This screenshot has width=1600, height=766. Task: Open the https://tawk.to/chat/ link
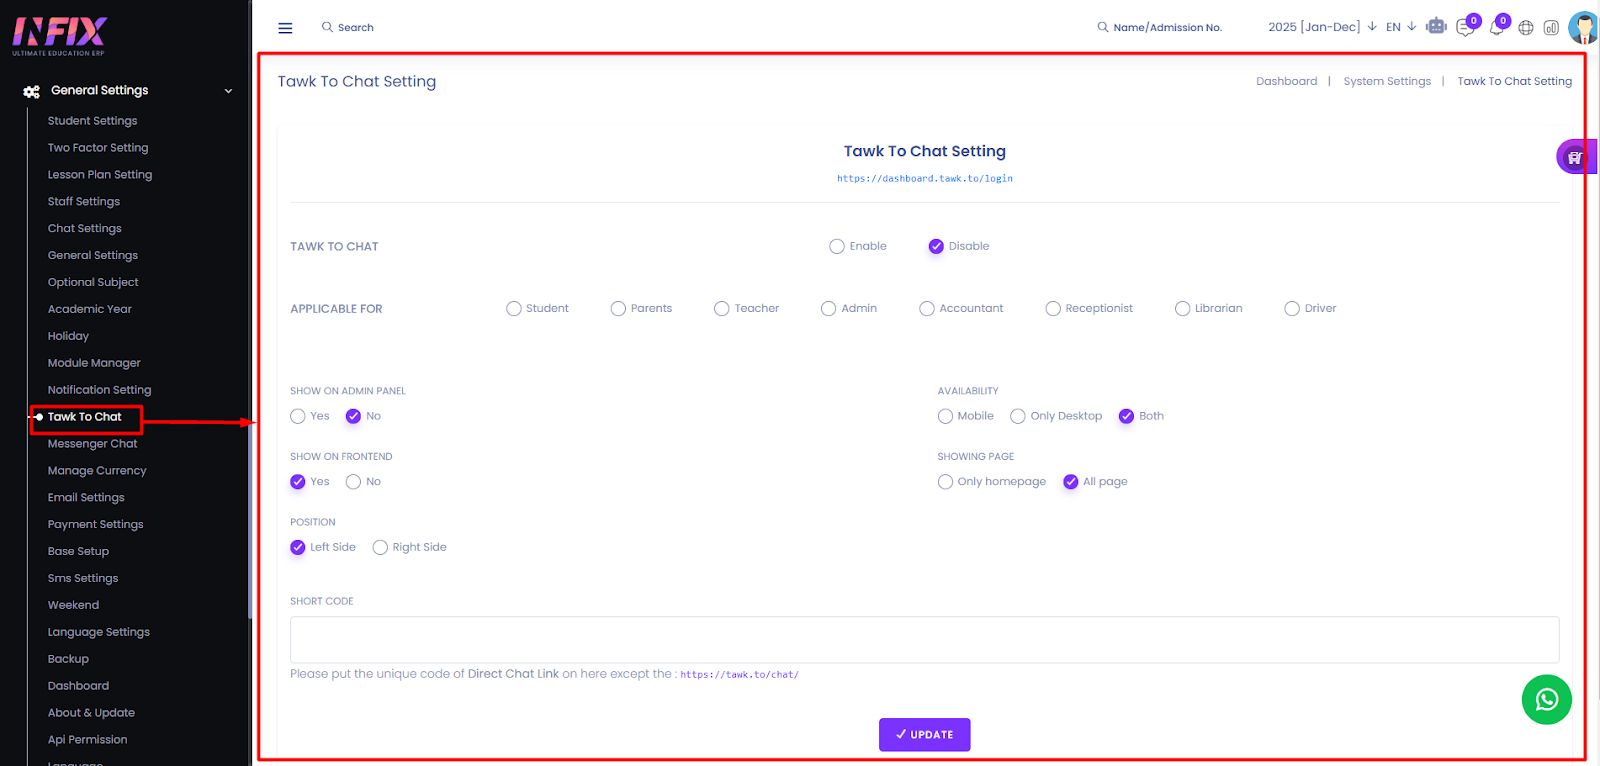(740, 675)
